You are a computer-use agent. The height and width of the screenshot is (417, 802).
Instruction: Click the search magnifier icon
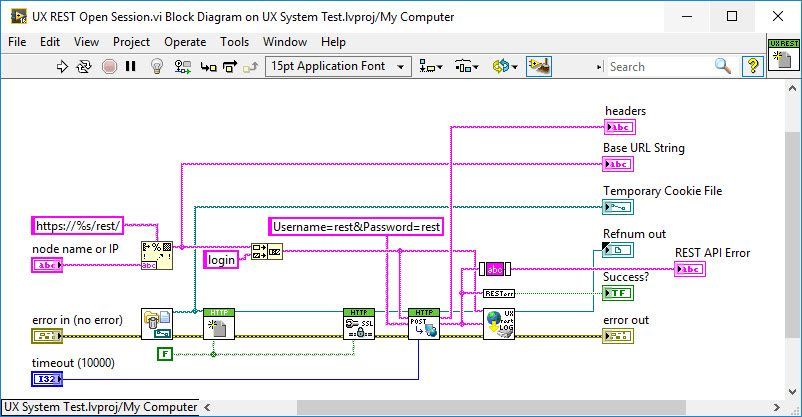(x=723, y=66)
